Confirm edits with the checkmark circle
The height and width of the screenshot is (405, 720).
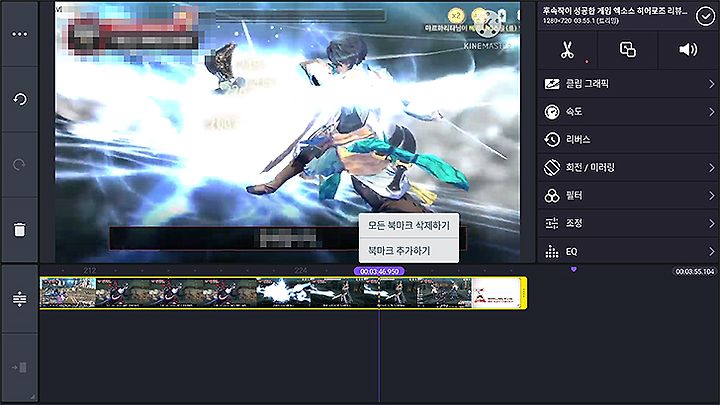coord(705,16)
